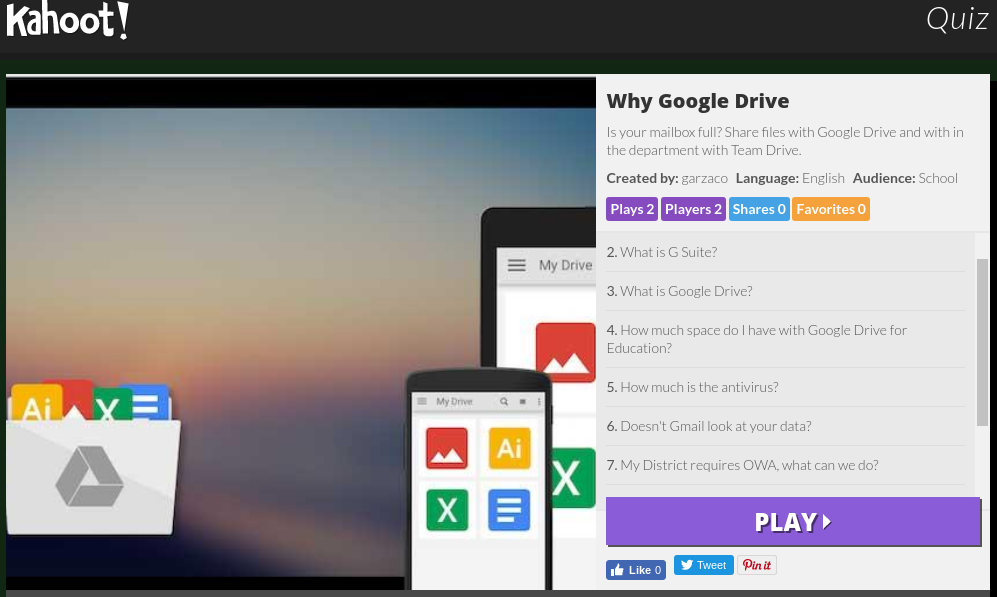The image size is (997, 597).
Task: Click the Shares 0 badge
Action: pos(759,209)
